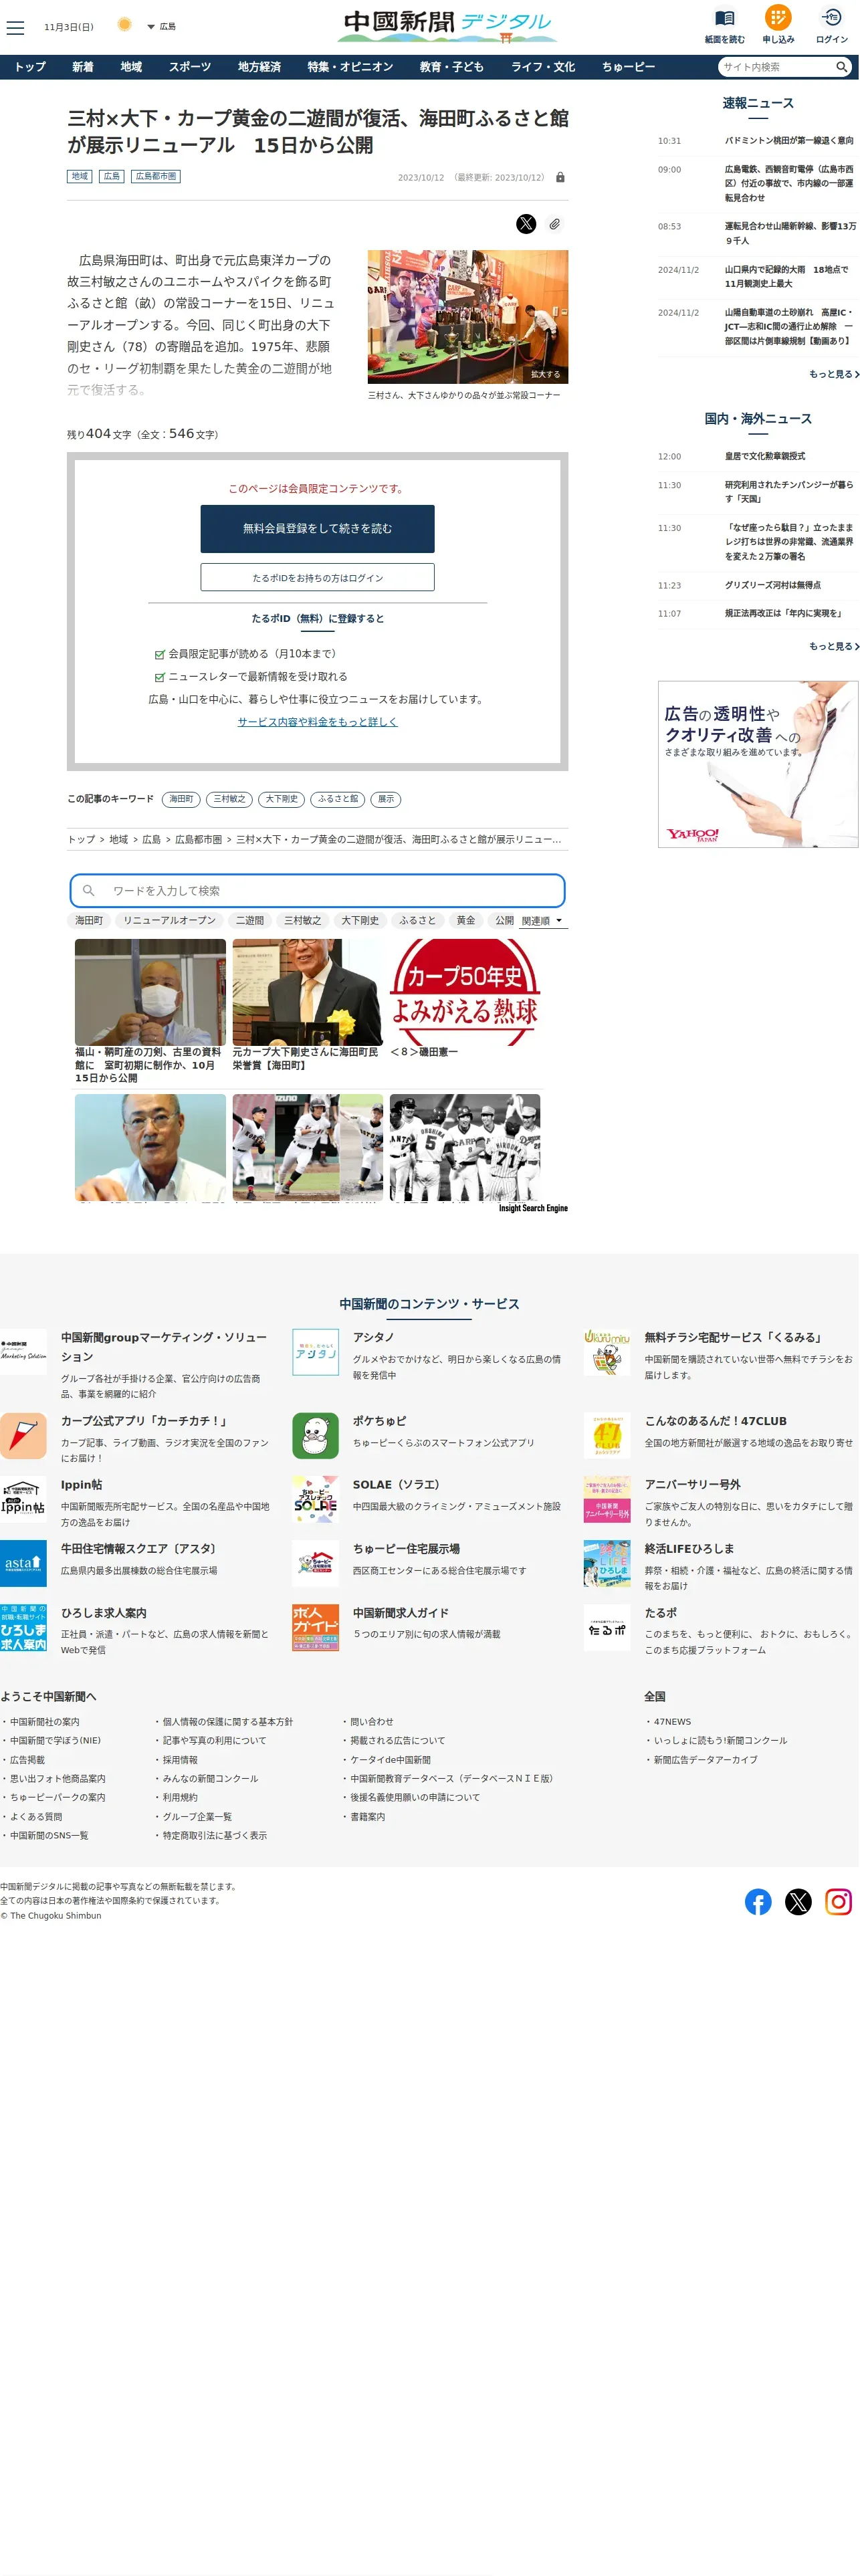Open the トップ nav item
The height and width of the screenshot is (2576, 860).
[x=30, y=67]
